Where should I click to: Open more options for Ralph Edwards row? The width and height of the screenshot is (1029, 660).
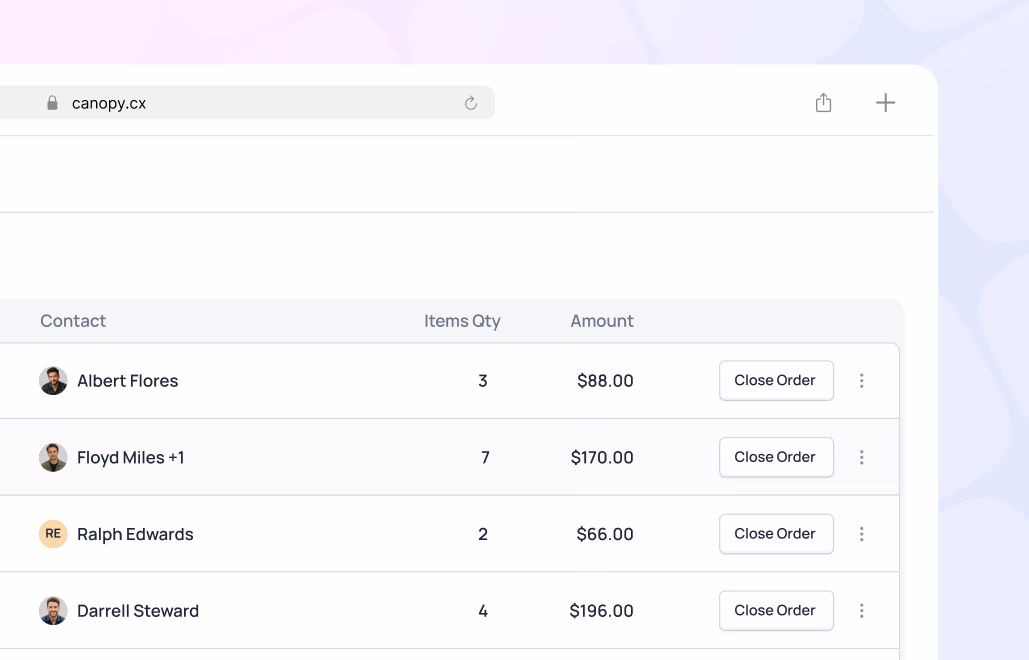click(862, 534)
